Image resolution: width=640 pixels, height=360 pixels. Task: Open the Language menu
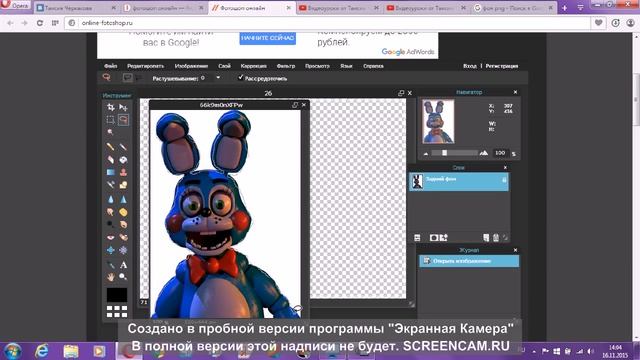point(346,66)
